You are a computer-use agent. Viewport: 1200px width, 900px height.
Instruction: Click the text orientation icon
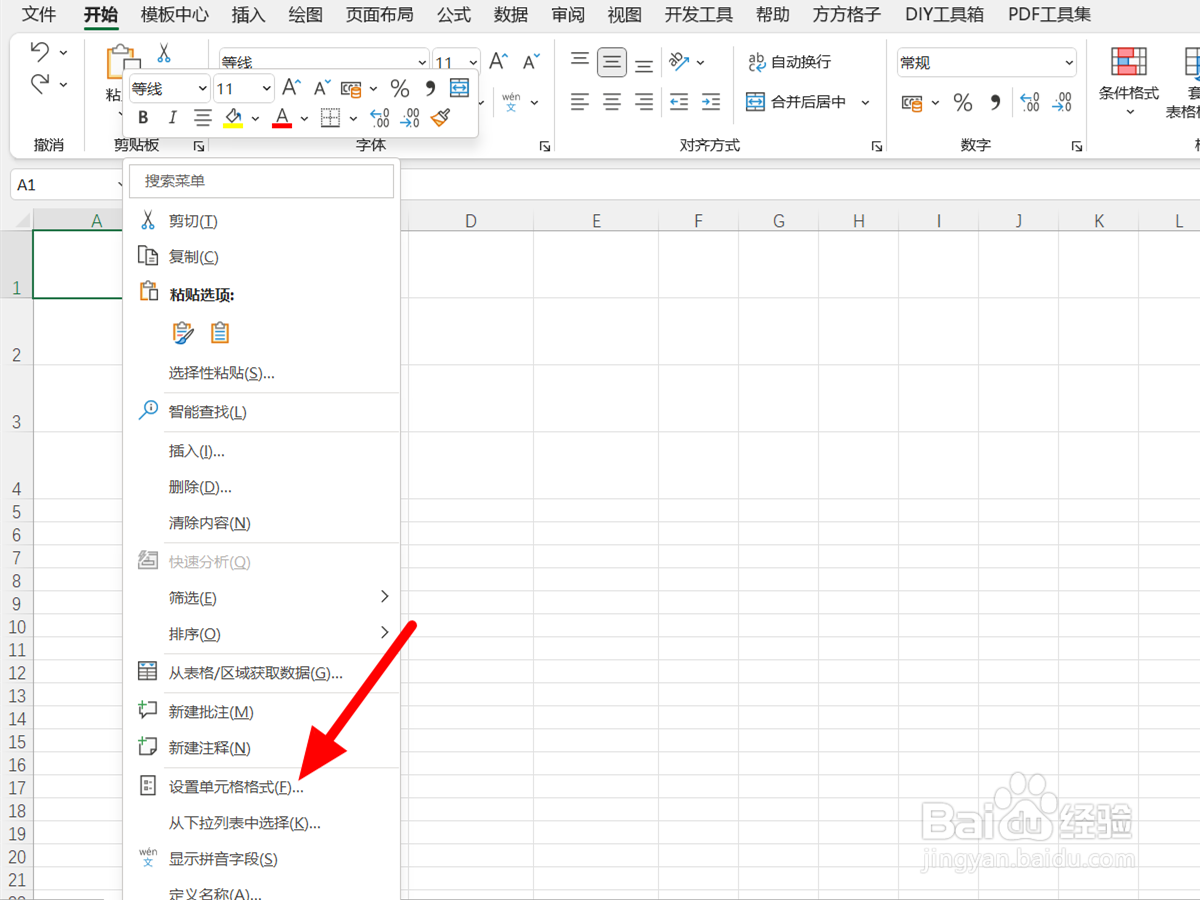pos(680,62)
